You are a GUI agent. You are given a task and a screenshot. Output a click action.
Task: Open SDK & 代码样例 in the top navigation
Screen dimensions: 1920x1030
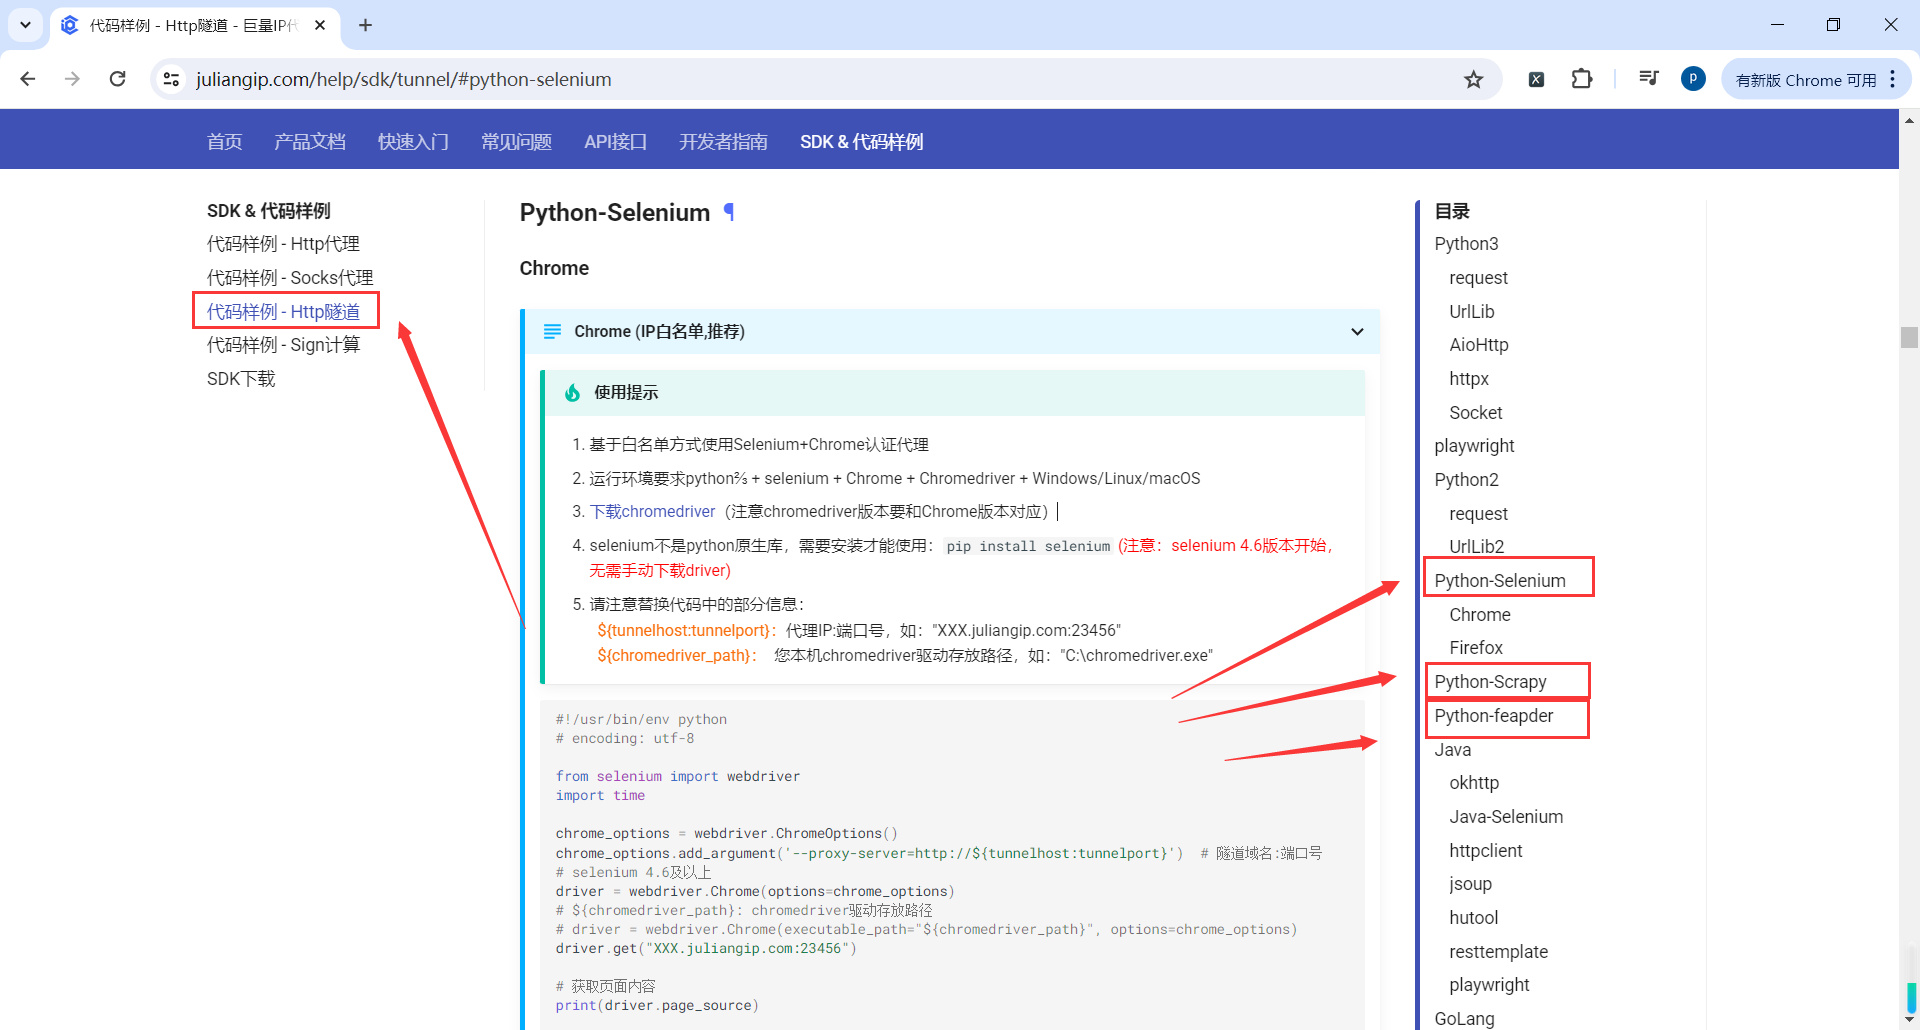tap(862, 142)
